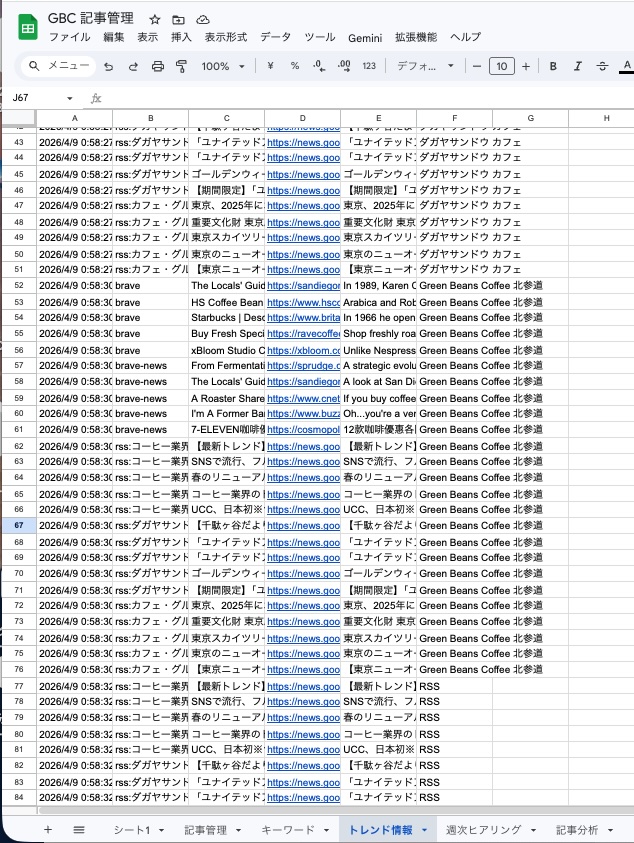634x843 pixels.
Task: Open the Gemini menu
Action: 365,38
